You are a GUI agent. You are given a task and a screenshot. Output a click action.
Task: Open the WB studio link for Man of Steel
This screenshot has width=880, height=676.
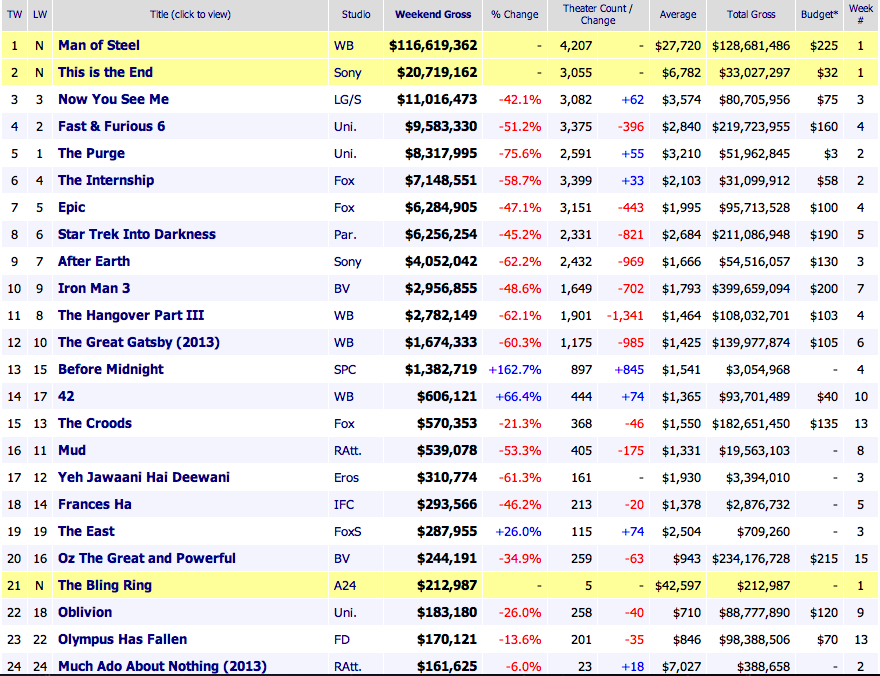coord(344,45)
